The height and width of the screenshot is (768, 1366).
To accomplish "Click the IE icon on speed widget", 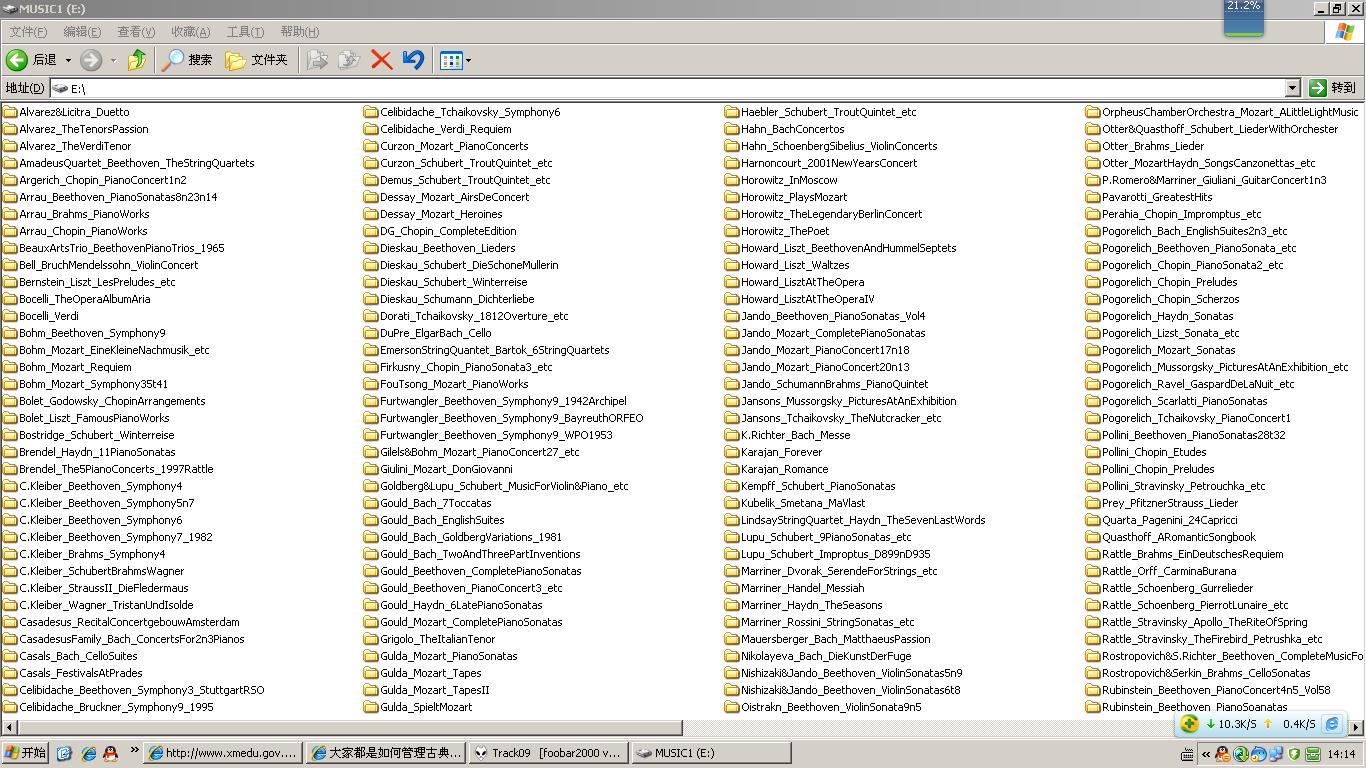I will coord(1332,723).
